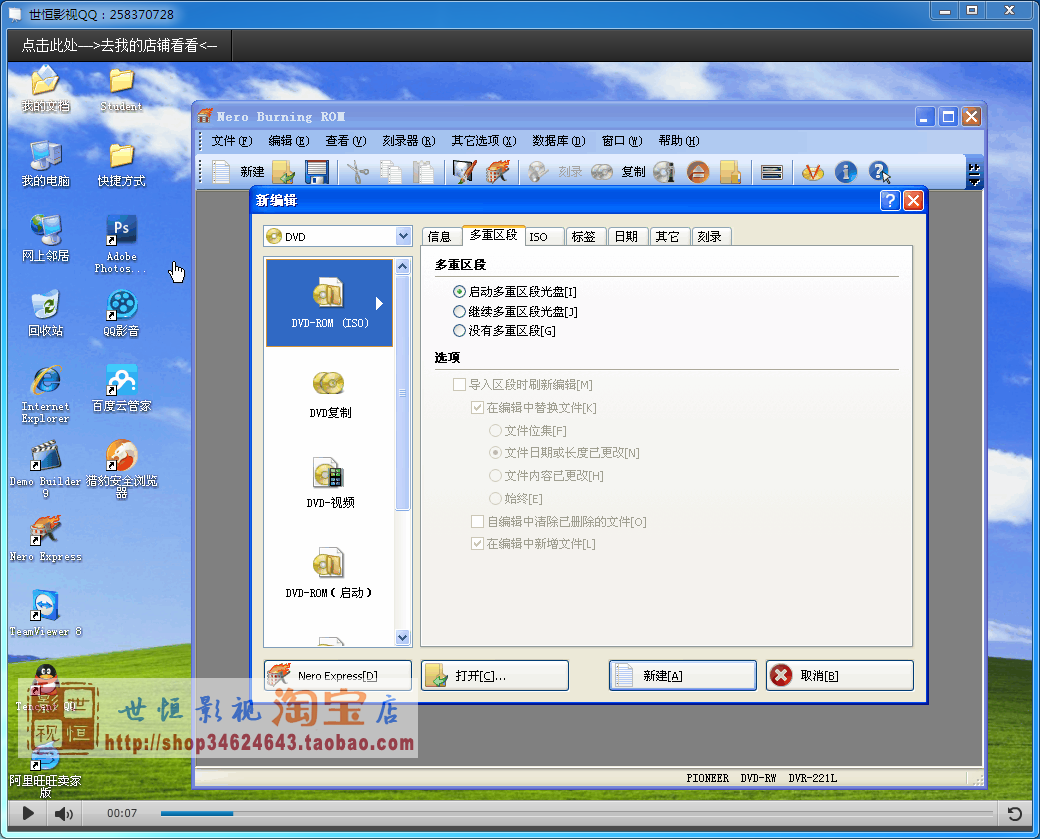Open the 刻录器 menu
The width and height of the screenshot is (1040, 839).
[x=409, y=141]
